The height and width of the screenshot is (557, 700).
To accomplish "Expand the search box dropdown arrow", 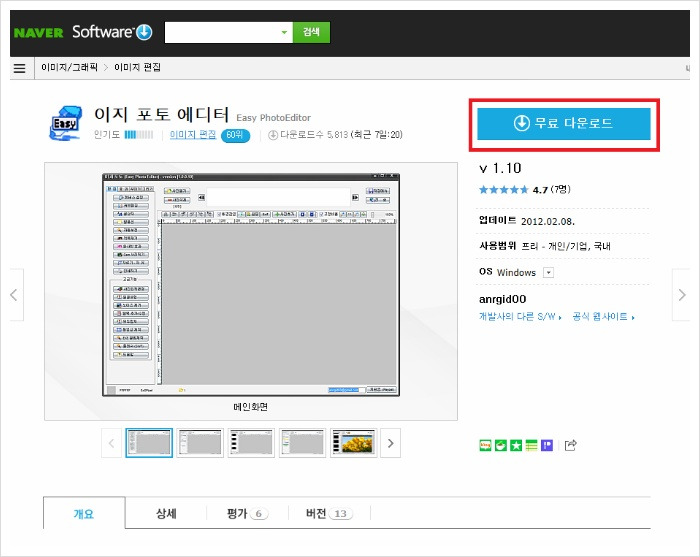I will [x=284, y=32].
